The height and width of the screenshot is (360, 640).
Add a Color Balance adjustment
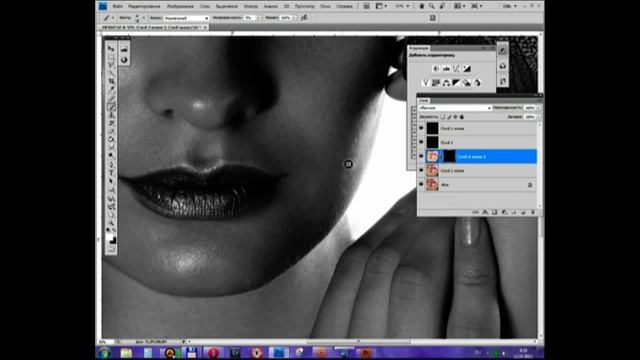446,83
